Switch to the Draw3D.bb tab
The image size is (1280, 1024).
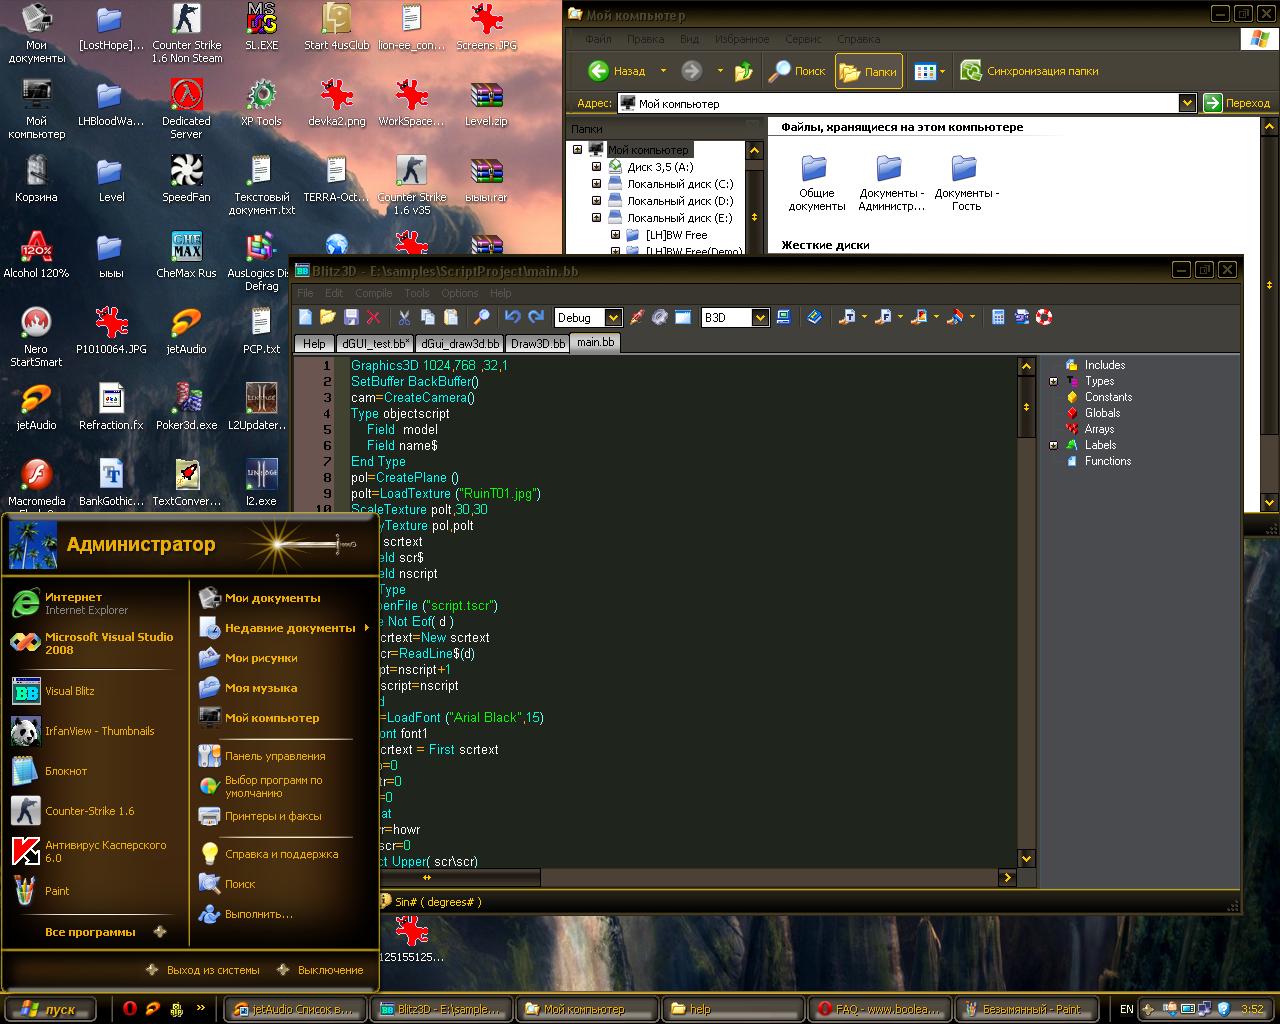coord(537,343)
